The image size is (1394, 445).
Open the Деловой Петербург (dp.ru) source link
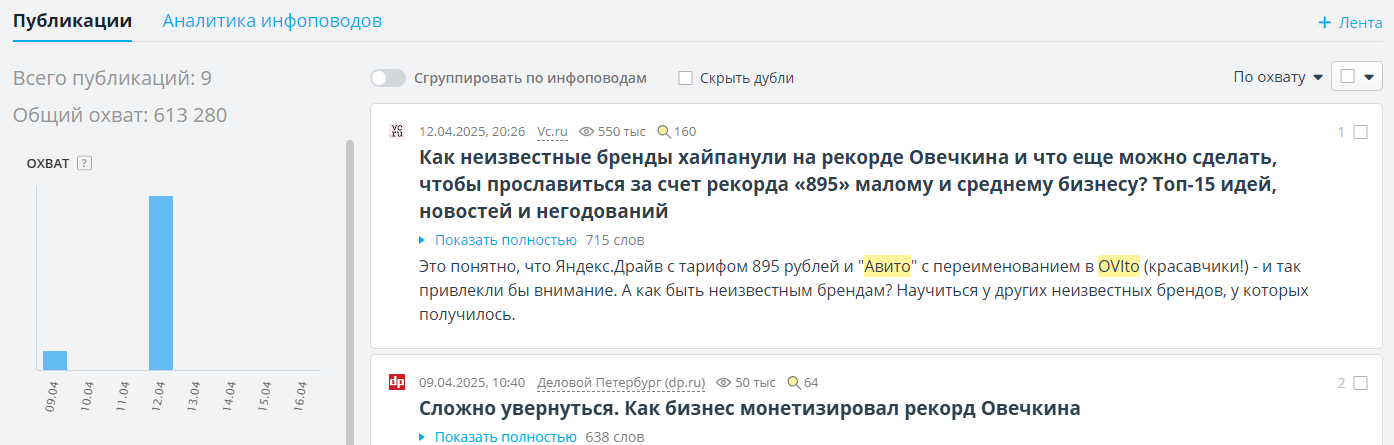(x=621, y=382)
